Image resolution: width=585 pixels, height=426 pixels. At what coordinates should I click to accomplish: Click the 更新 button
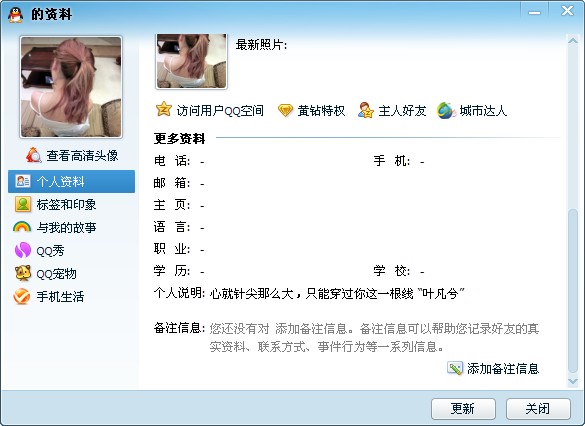click(463, 409)
